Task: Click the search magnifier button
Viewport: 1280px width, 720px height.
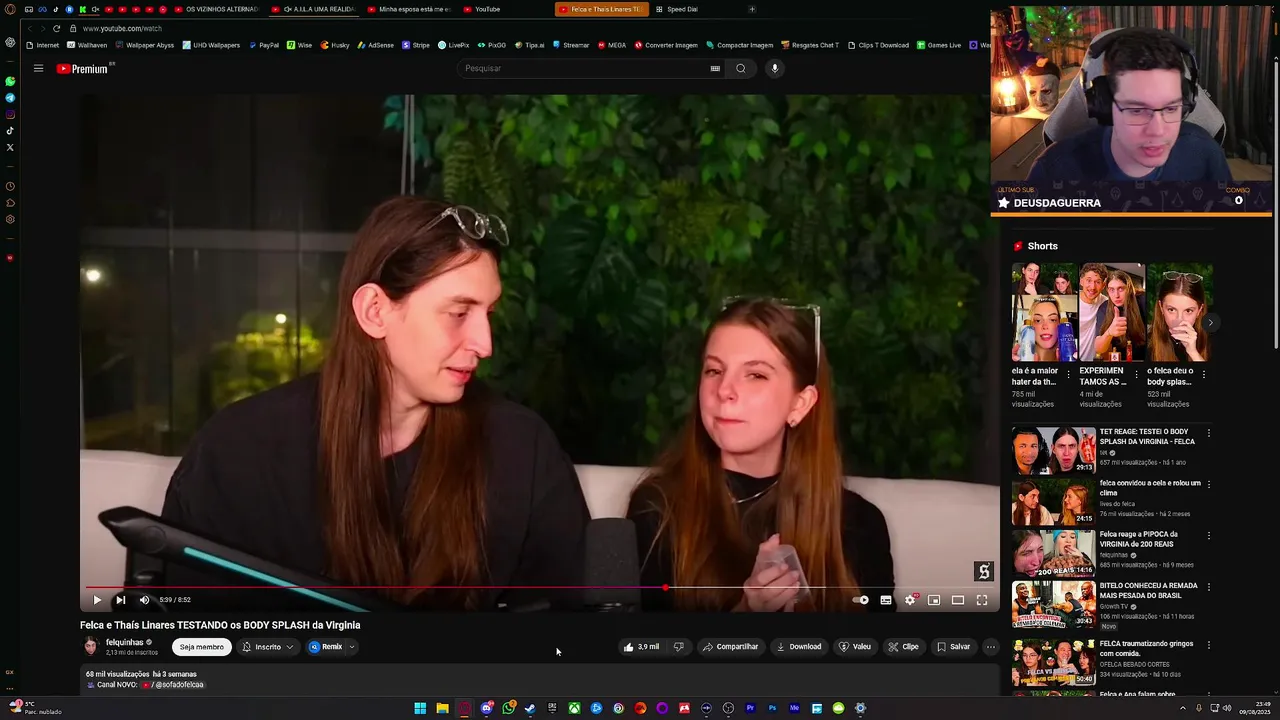Action: tap(741, 68)
